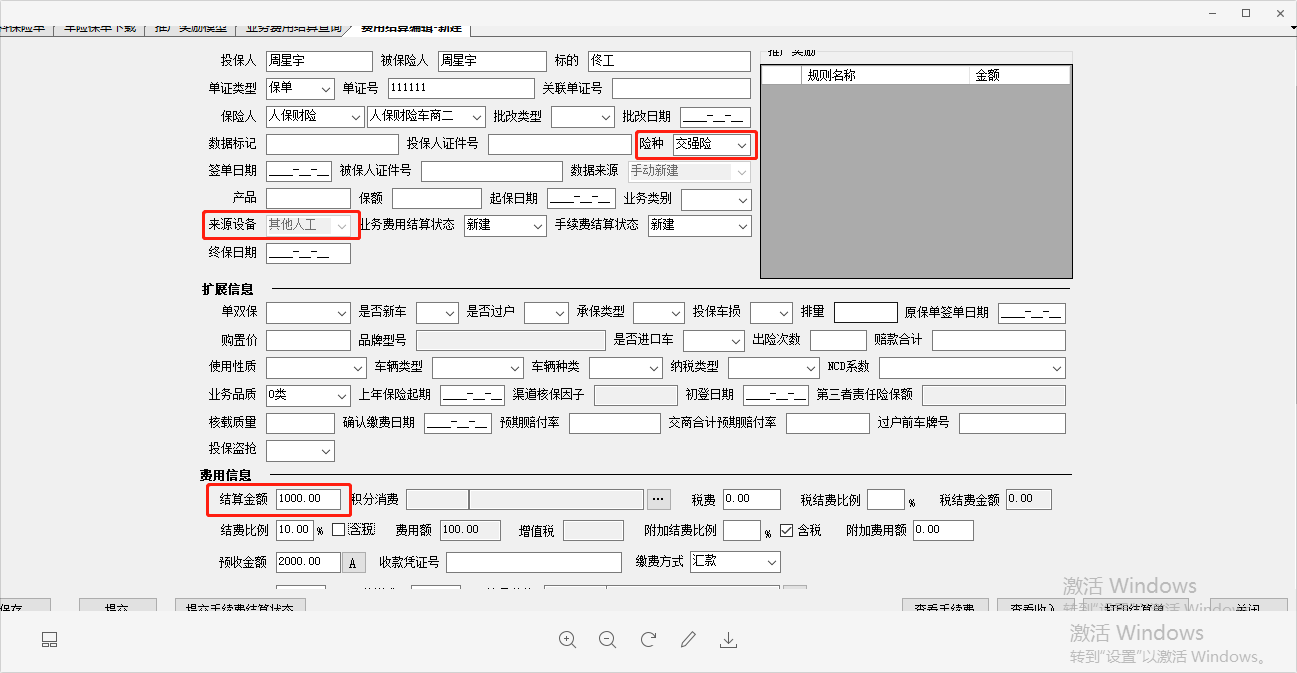Focus the 关联单证号 input field

[x=681, y=89]
